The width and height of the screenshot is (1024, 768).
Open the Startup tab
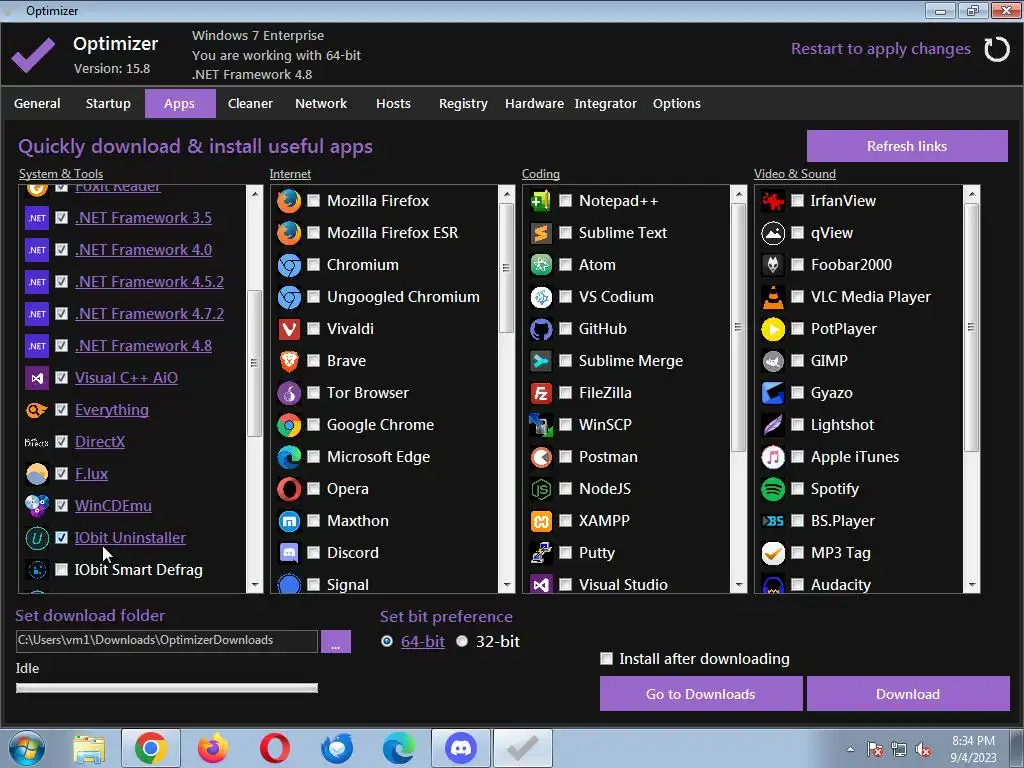coord(108,104)
